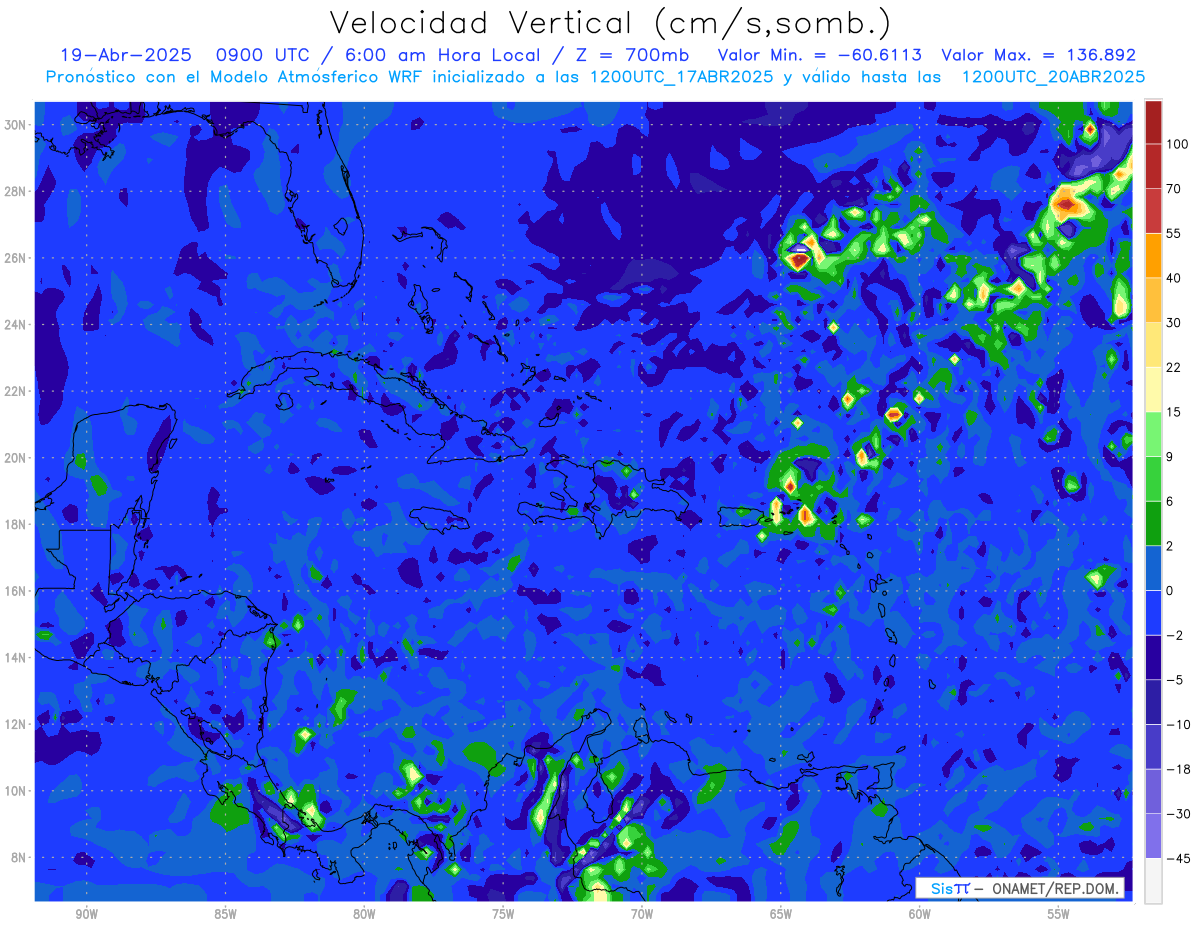Image resolution: width=1200 pixels, height=927 pixels.
Task: Click the colorbar value '9'
Action: 1170,457
